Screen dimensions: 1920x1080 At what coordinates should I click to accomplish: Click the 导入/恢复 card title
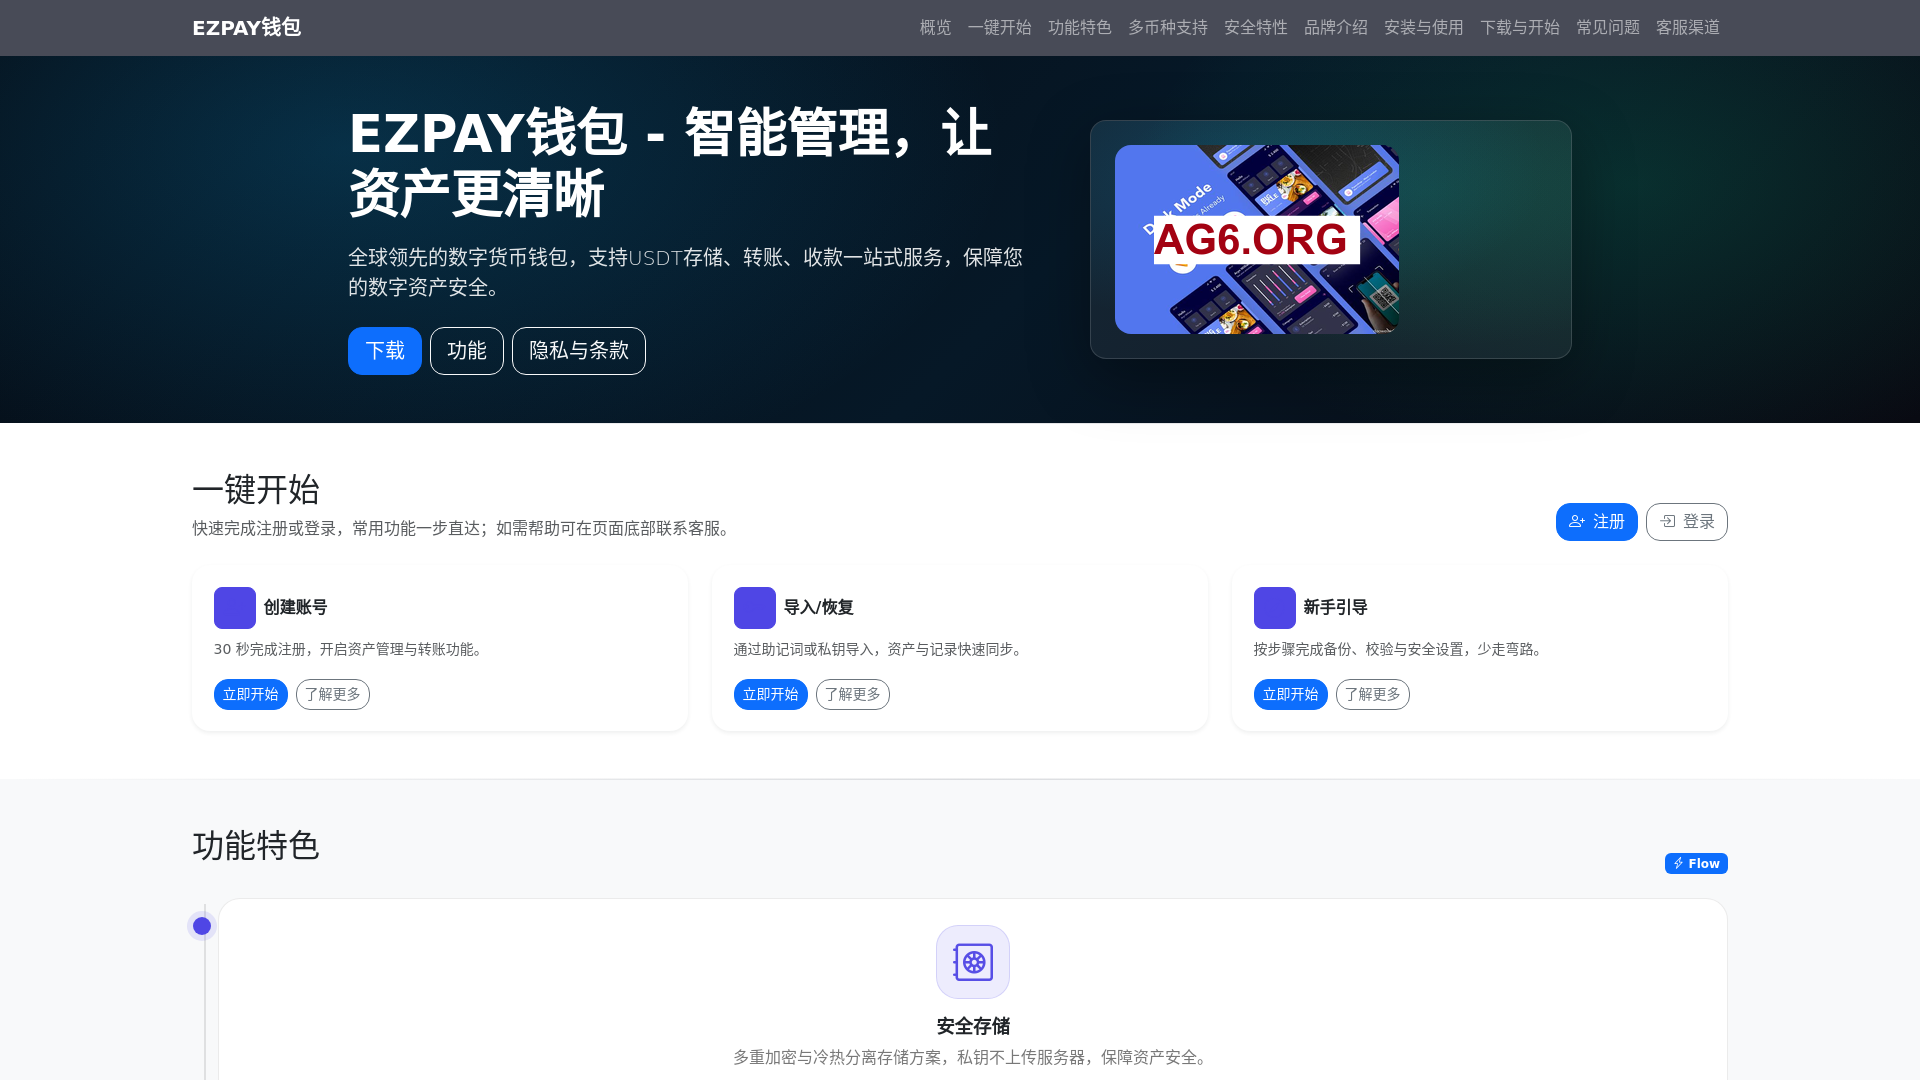819,608
